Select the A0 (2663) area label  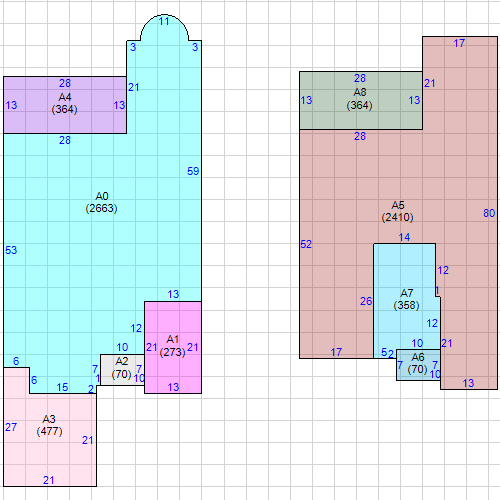(101, 202)
